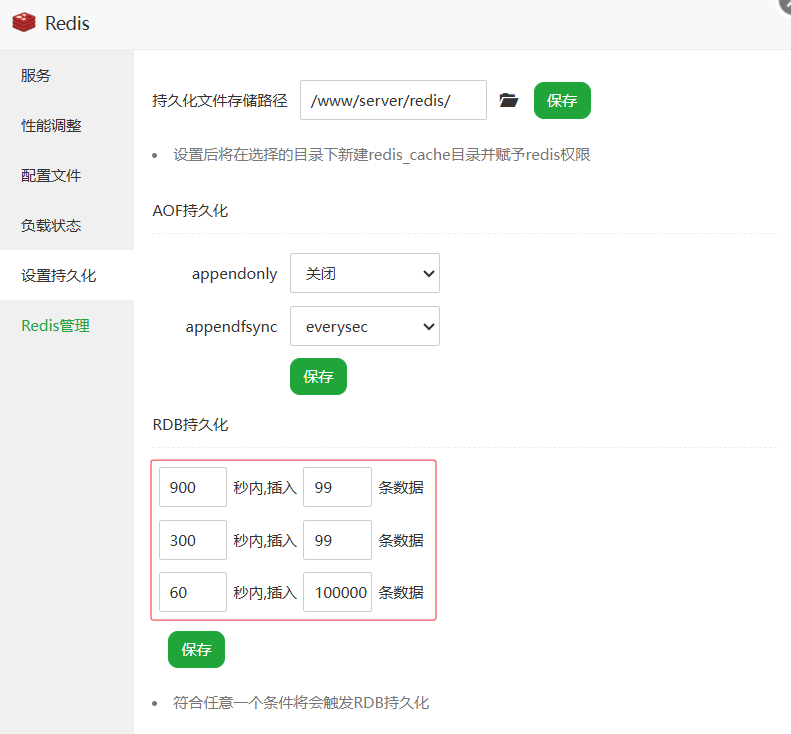The width and height of the screenshot is (791, 734).
Task: Open the 服务 tab in sidebar
Action: click(x=36, y=76)
